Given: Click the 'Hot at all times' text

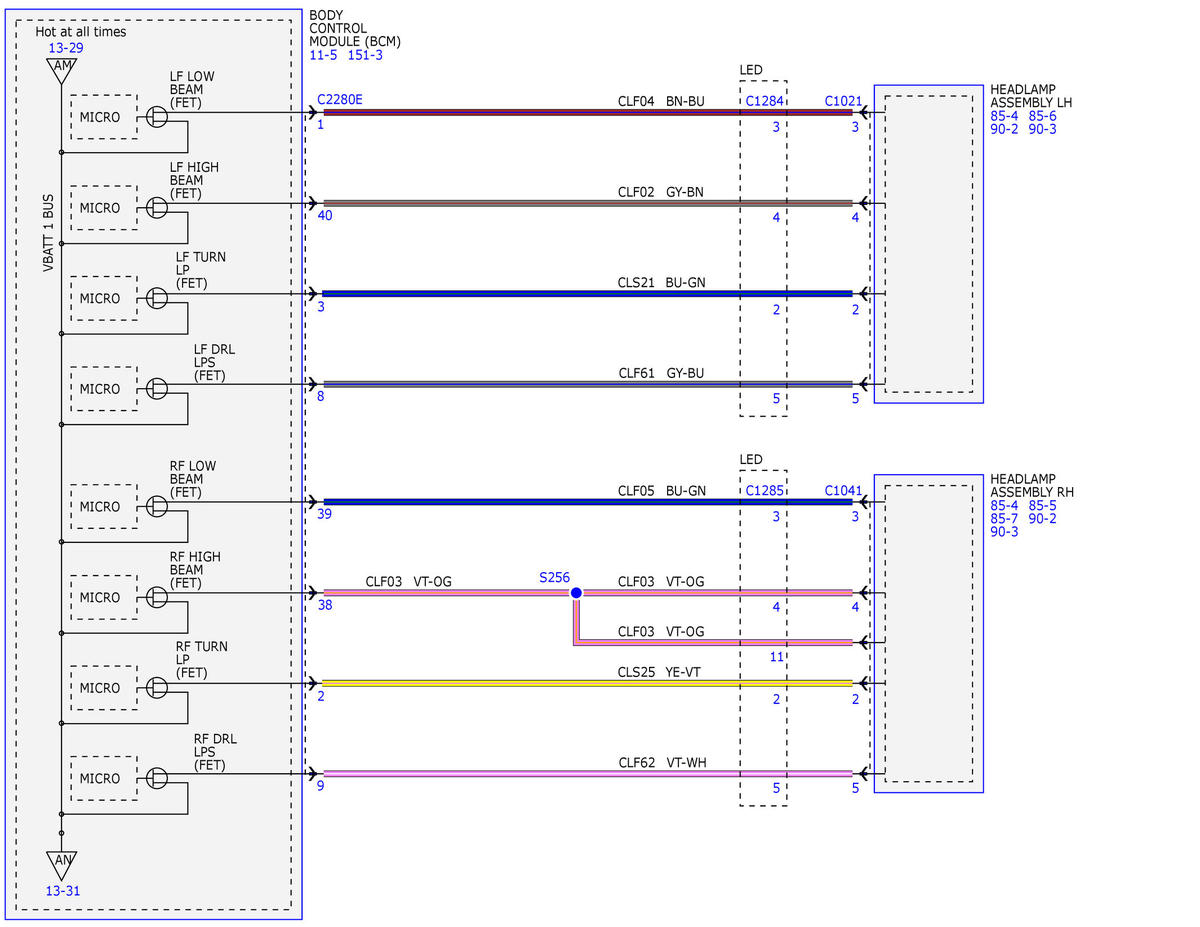Looking at the screenshot, I should tap(81, 32).
